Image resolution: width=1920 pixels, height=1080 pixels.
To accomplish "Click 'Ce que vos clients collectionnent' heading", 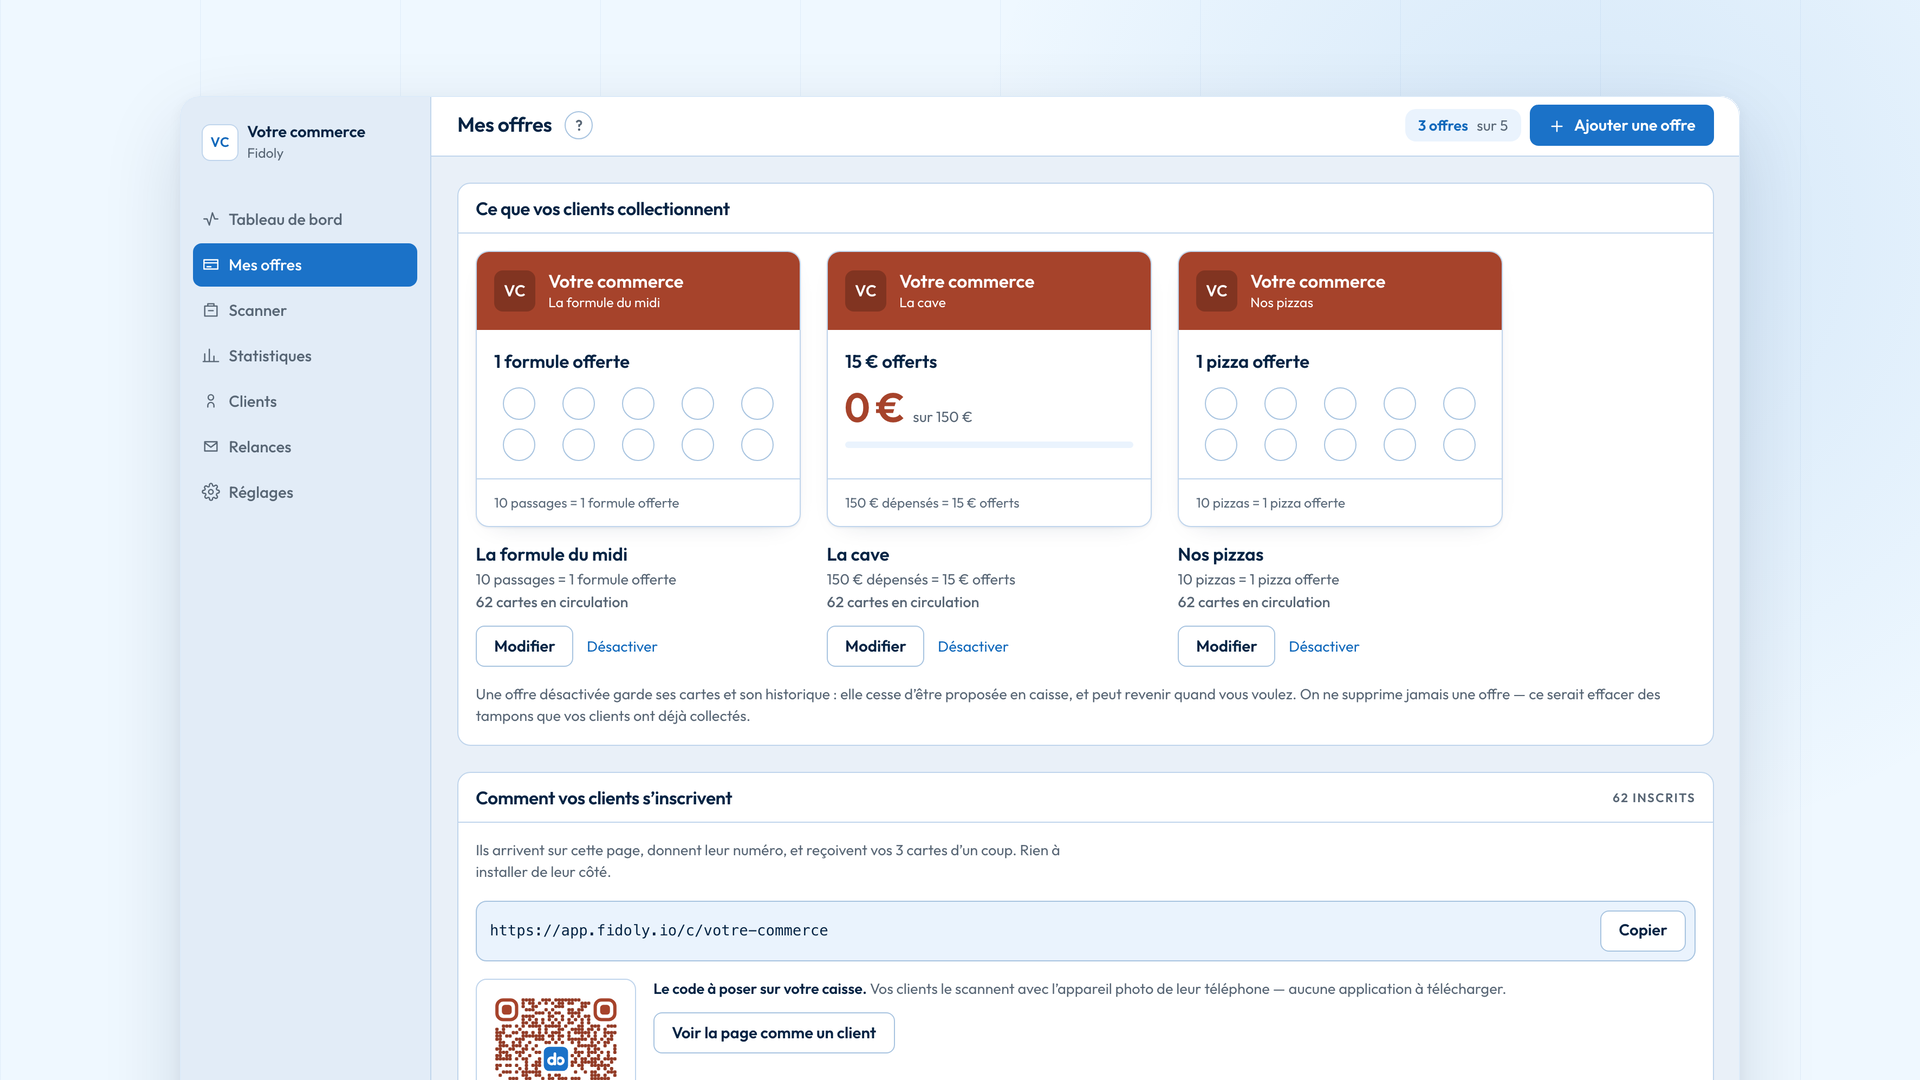I will [x=602, y=209].
